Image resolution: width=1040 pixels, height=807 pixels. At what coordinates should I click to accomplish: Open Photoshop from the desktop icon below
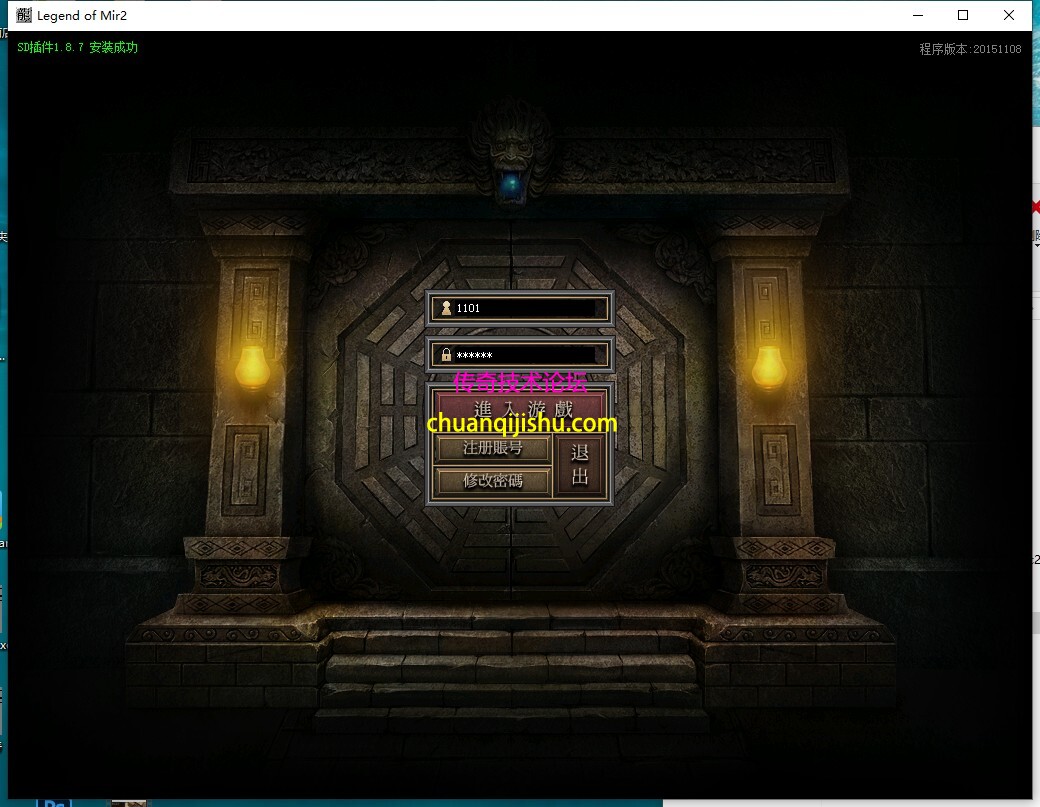pyautogui.click(x=52, y=801)
